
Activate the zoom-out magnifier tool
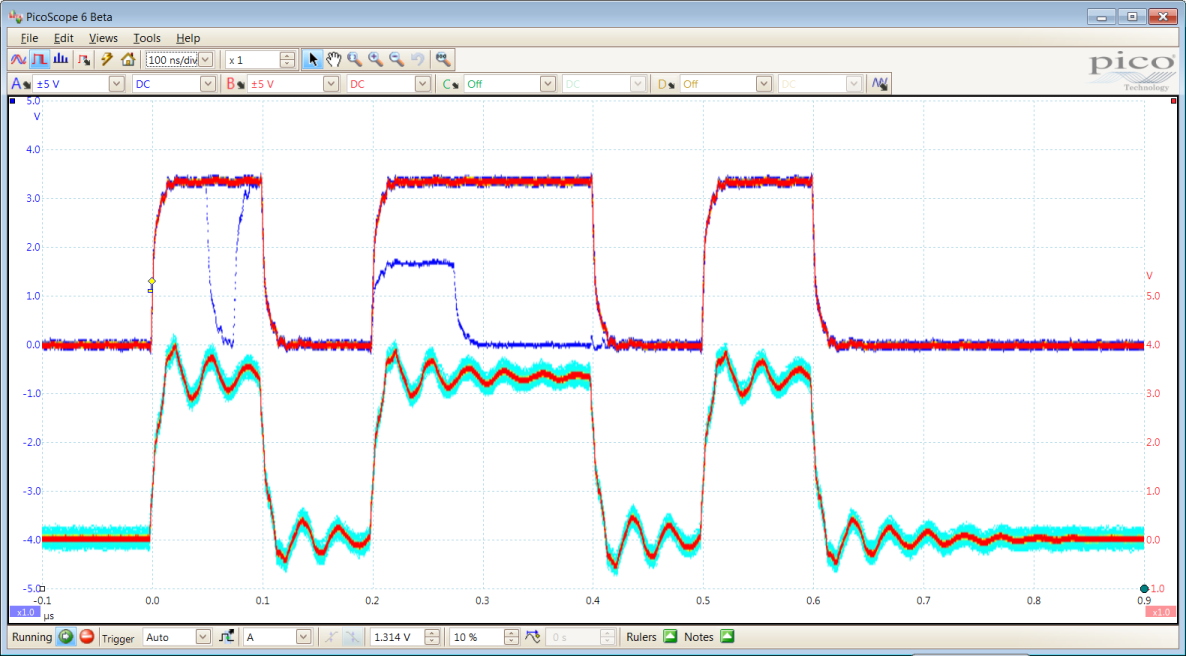point(396,60)
